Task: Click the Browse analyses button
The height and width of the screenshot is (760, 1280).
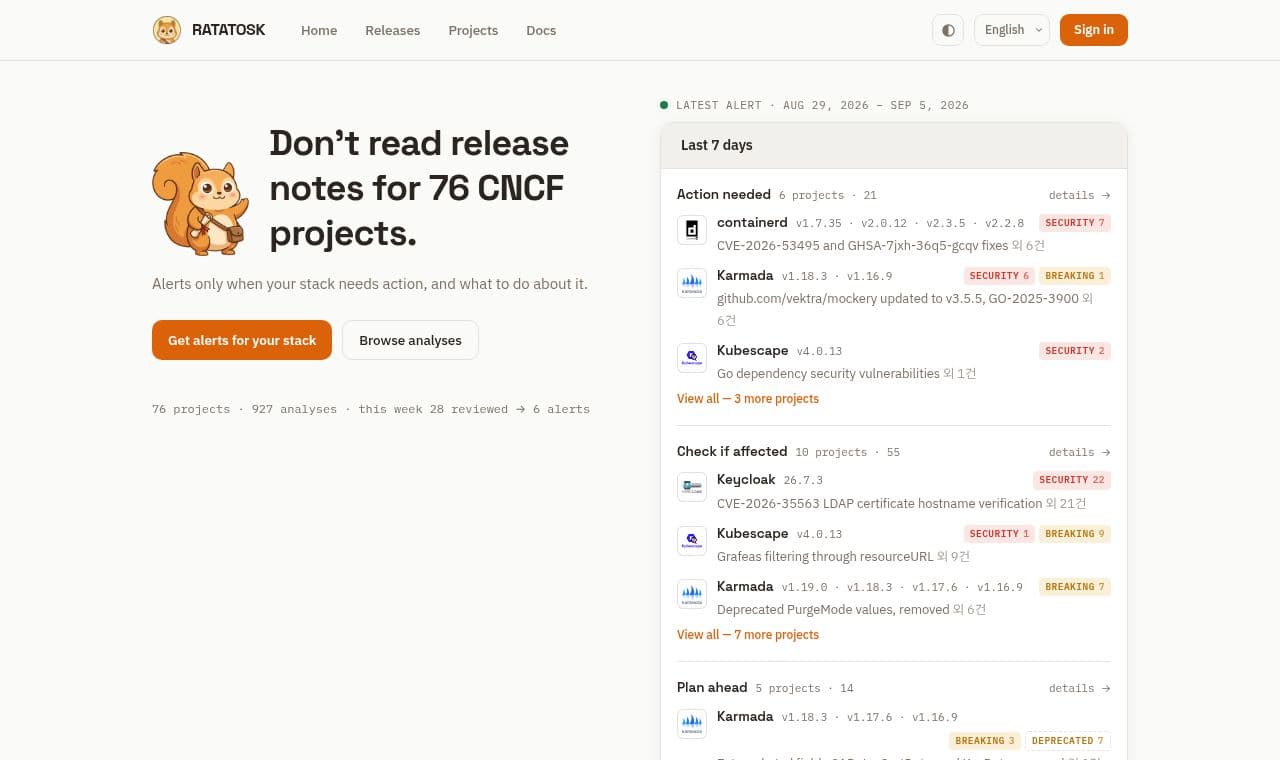Action: click(410, 340)
